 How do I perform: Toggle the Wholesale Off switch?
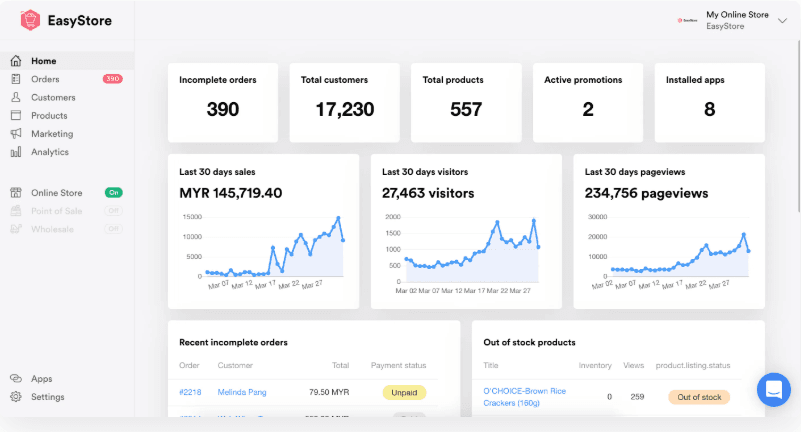[x=113, y=229]
